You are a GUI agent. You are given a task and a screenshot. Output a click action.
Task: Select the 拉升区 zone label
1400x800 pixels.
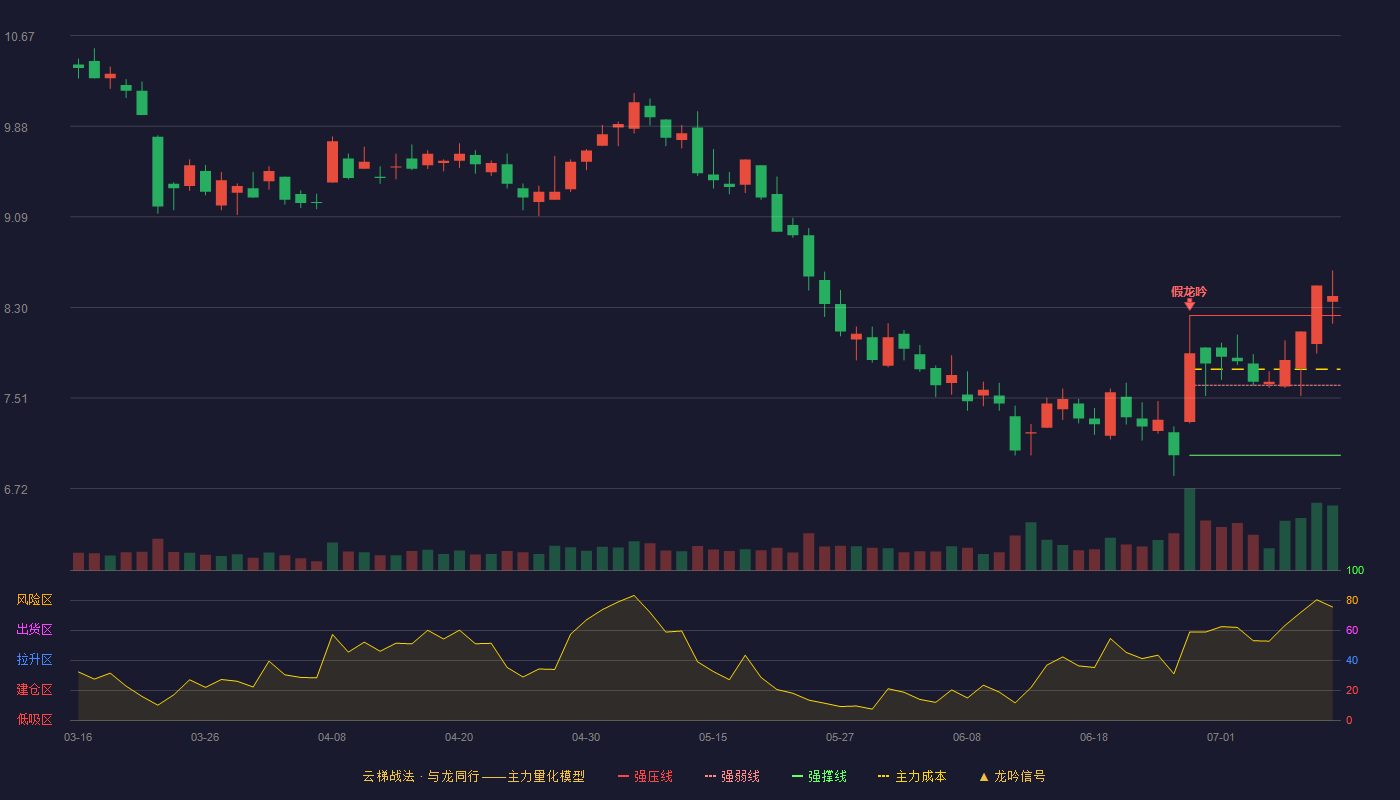pyautogui.click(x=35, y=660)
